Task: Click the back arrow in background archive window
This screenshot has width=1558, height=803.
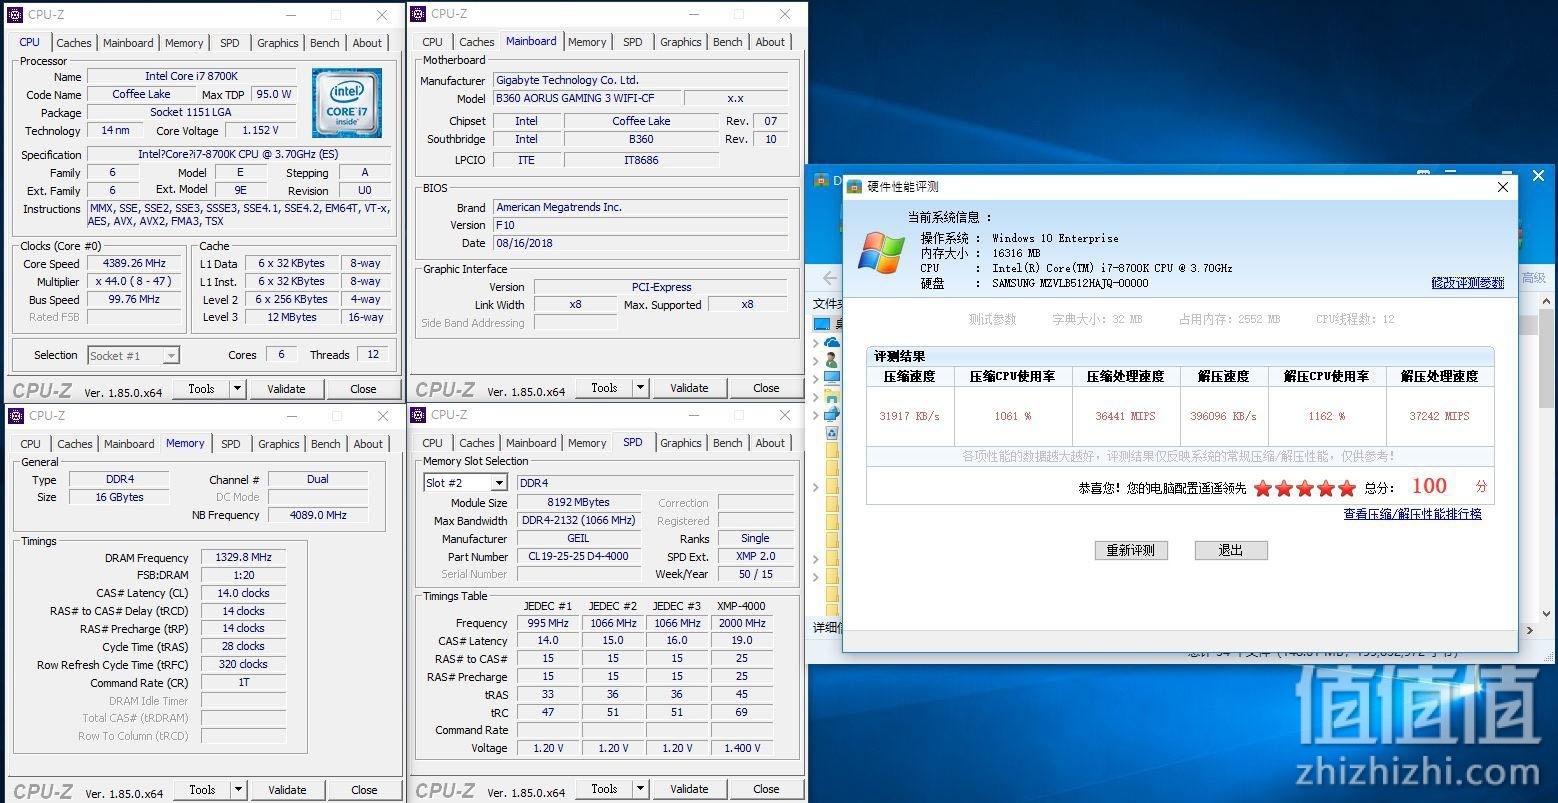Action: (x=830, y=277)
